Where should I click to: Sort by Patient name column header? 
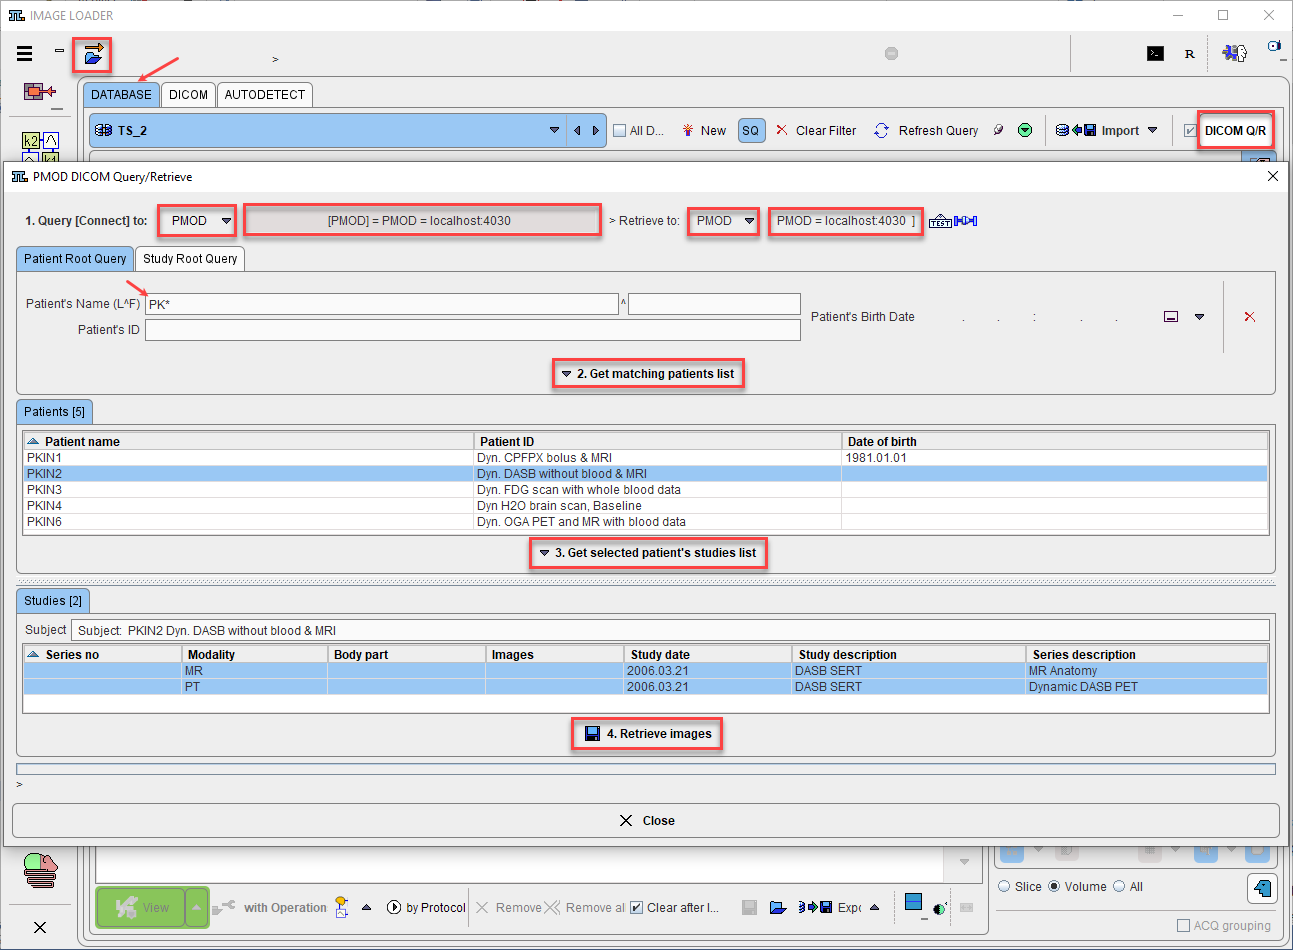(x=249, y=441)
